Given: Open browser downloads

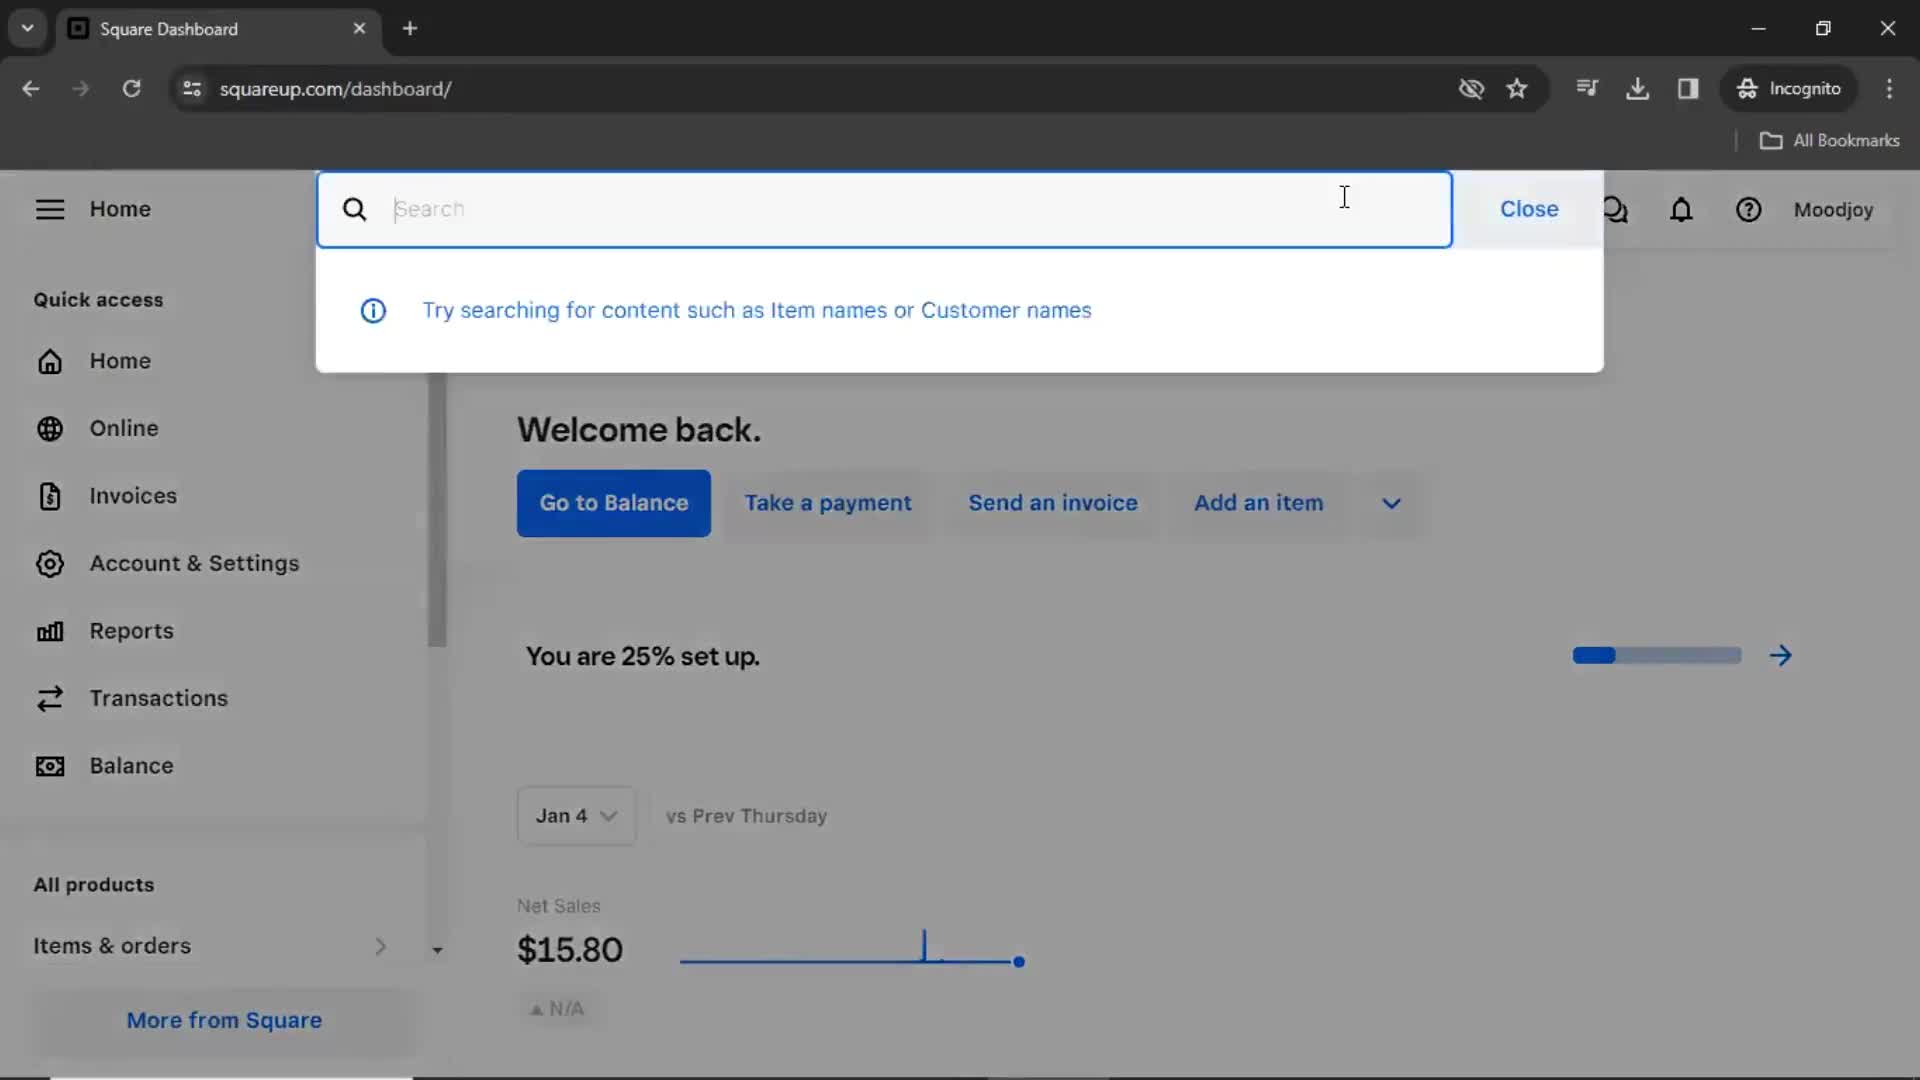Looking at the screenshot, I should pyautogui.click(x=1637, y=89).
